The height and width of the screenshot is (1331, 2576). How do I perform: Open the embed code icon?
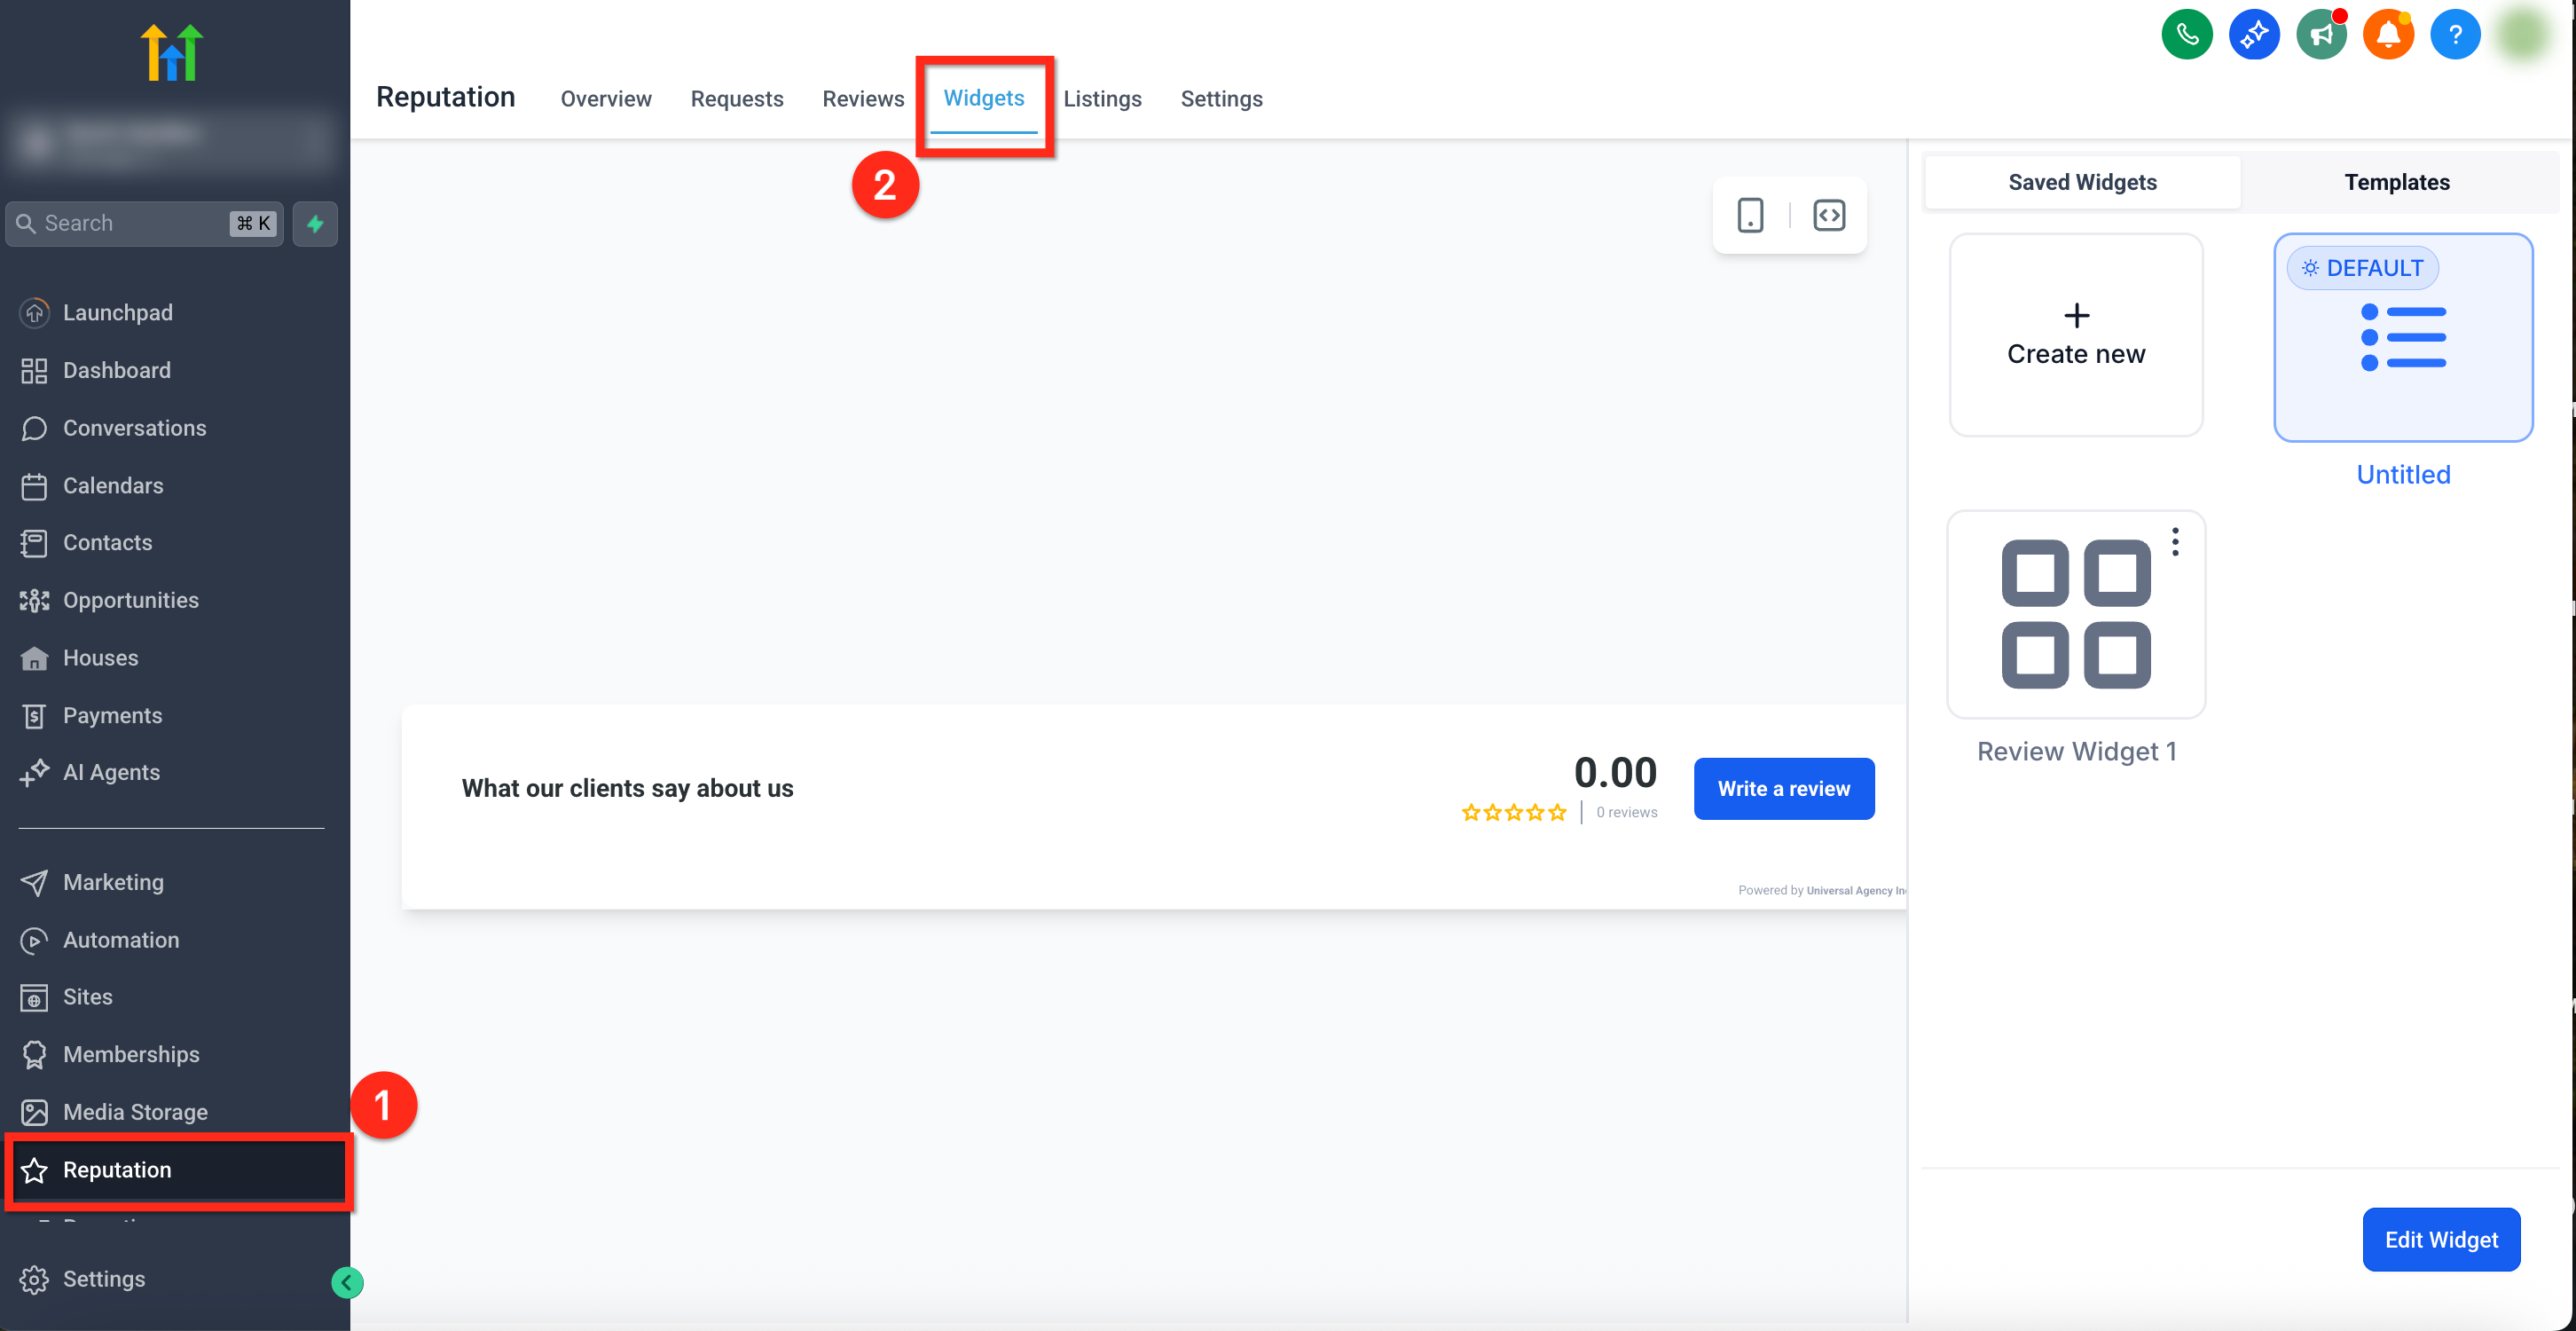[1829, 215]
